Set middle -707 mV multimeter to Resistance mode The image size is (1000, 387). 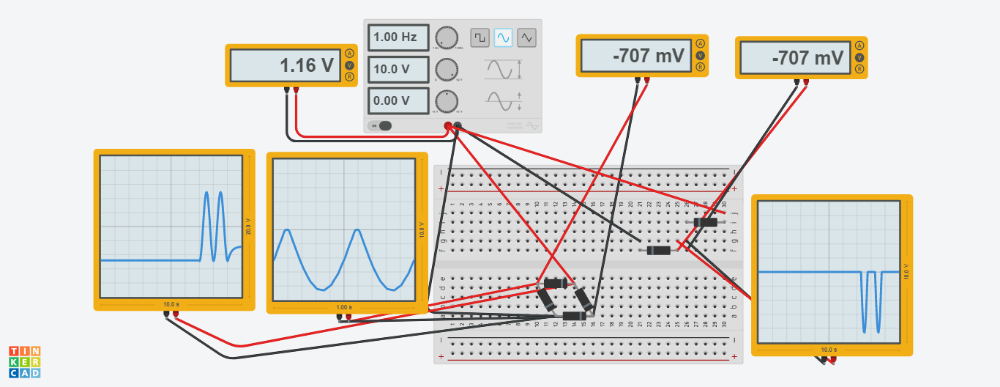pyautogui.click(x=700, y=67)
